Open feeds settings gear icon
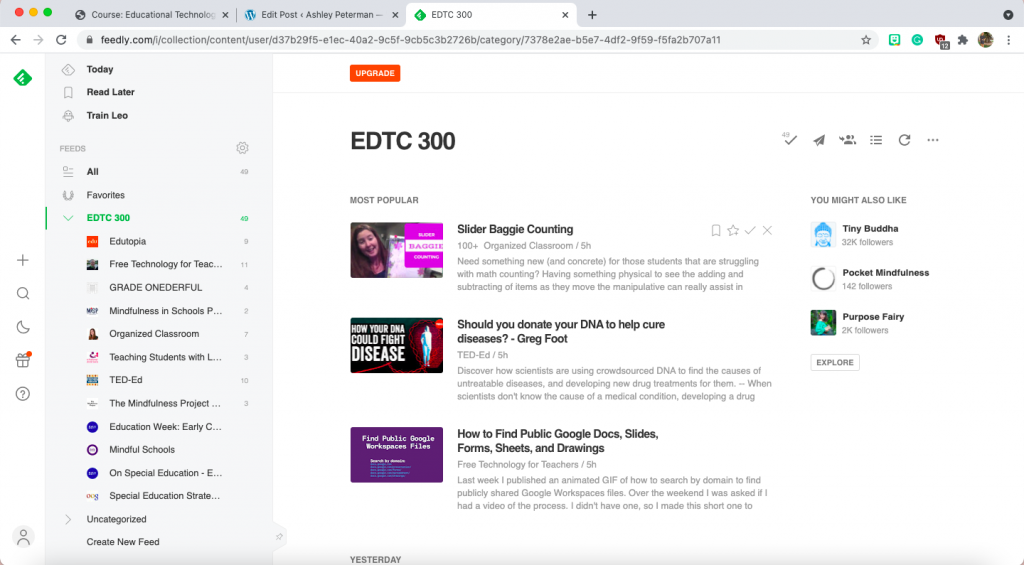 (x=242, y=148)
